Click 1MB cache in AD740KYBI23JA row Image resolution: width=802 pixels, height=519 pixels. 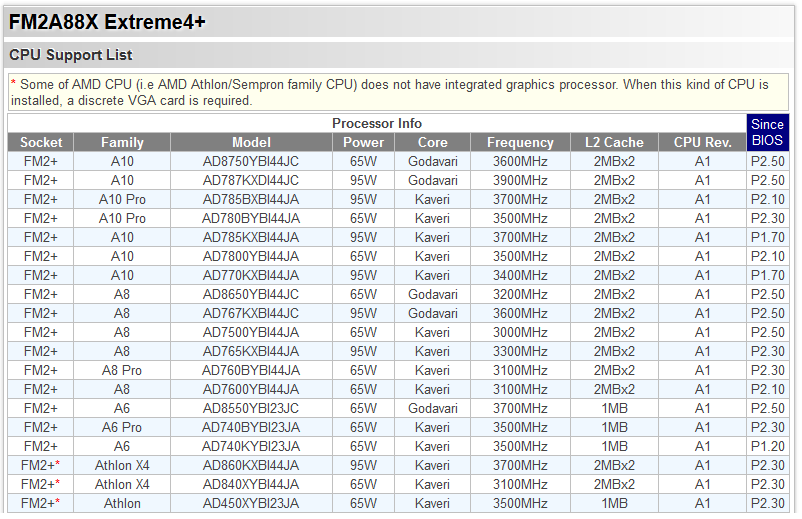coord(614,446)
